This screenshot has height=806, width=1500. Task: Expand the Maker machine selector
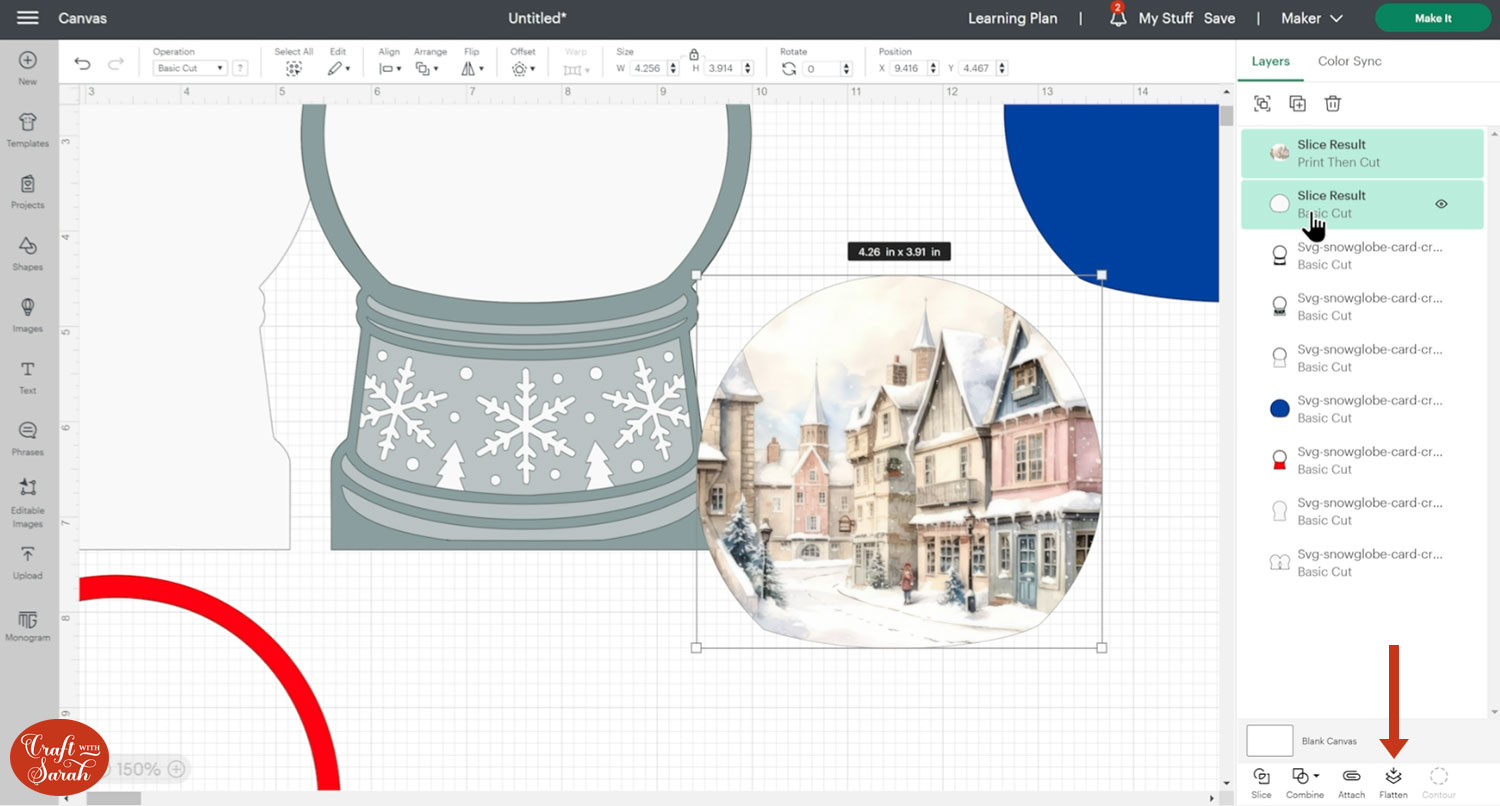tap(1314, 18)
